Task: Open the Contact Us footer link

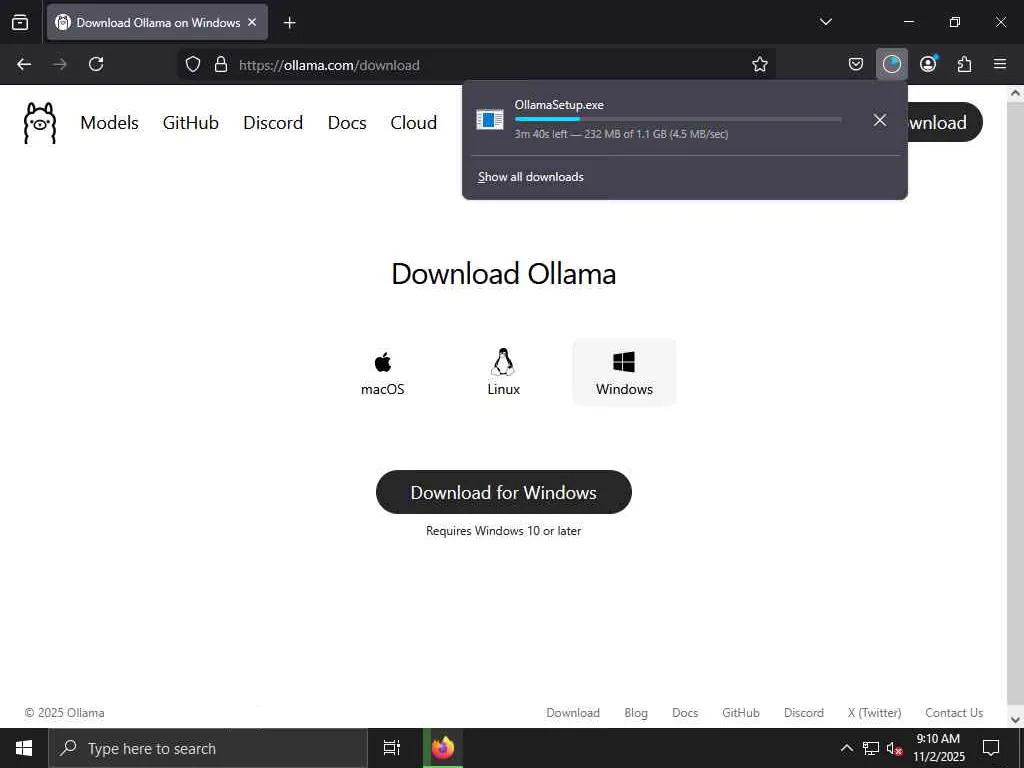Action: click(953, 712)
